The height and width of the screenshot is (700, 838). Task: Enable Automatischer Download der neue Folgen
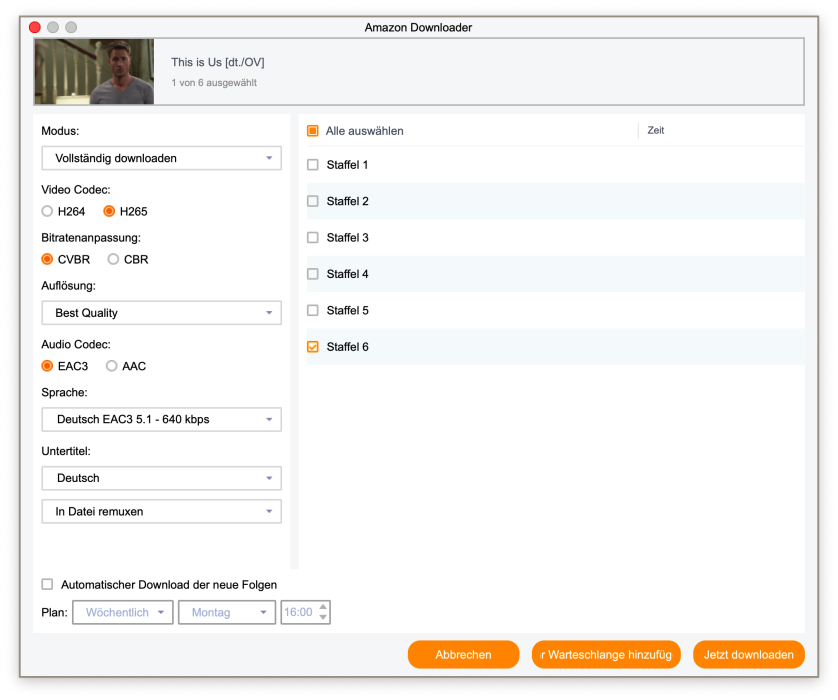(47, 584)
